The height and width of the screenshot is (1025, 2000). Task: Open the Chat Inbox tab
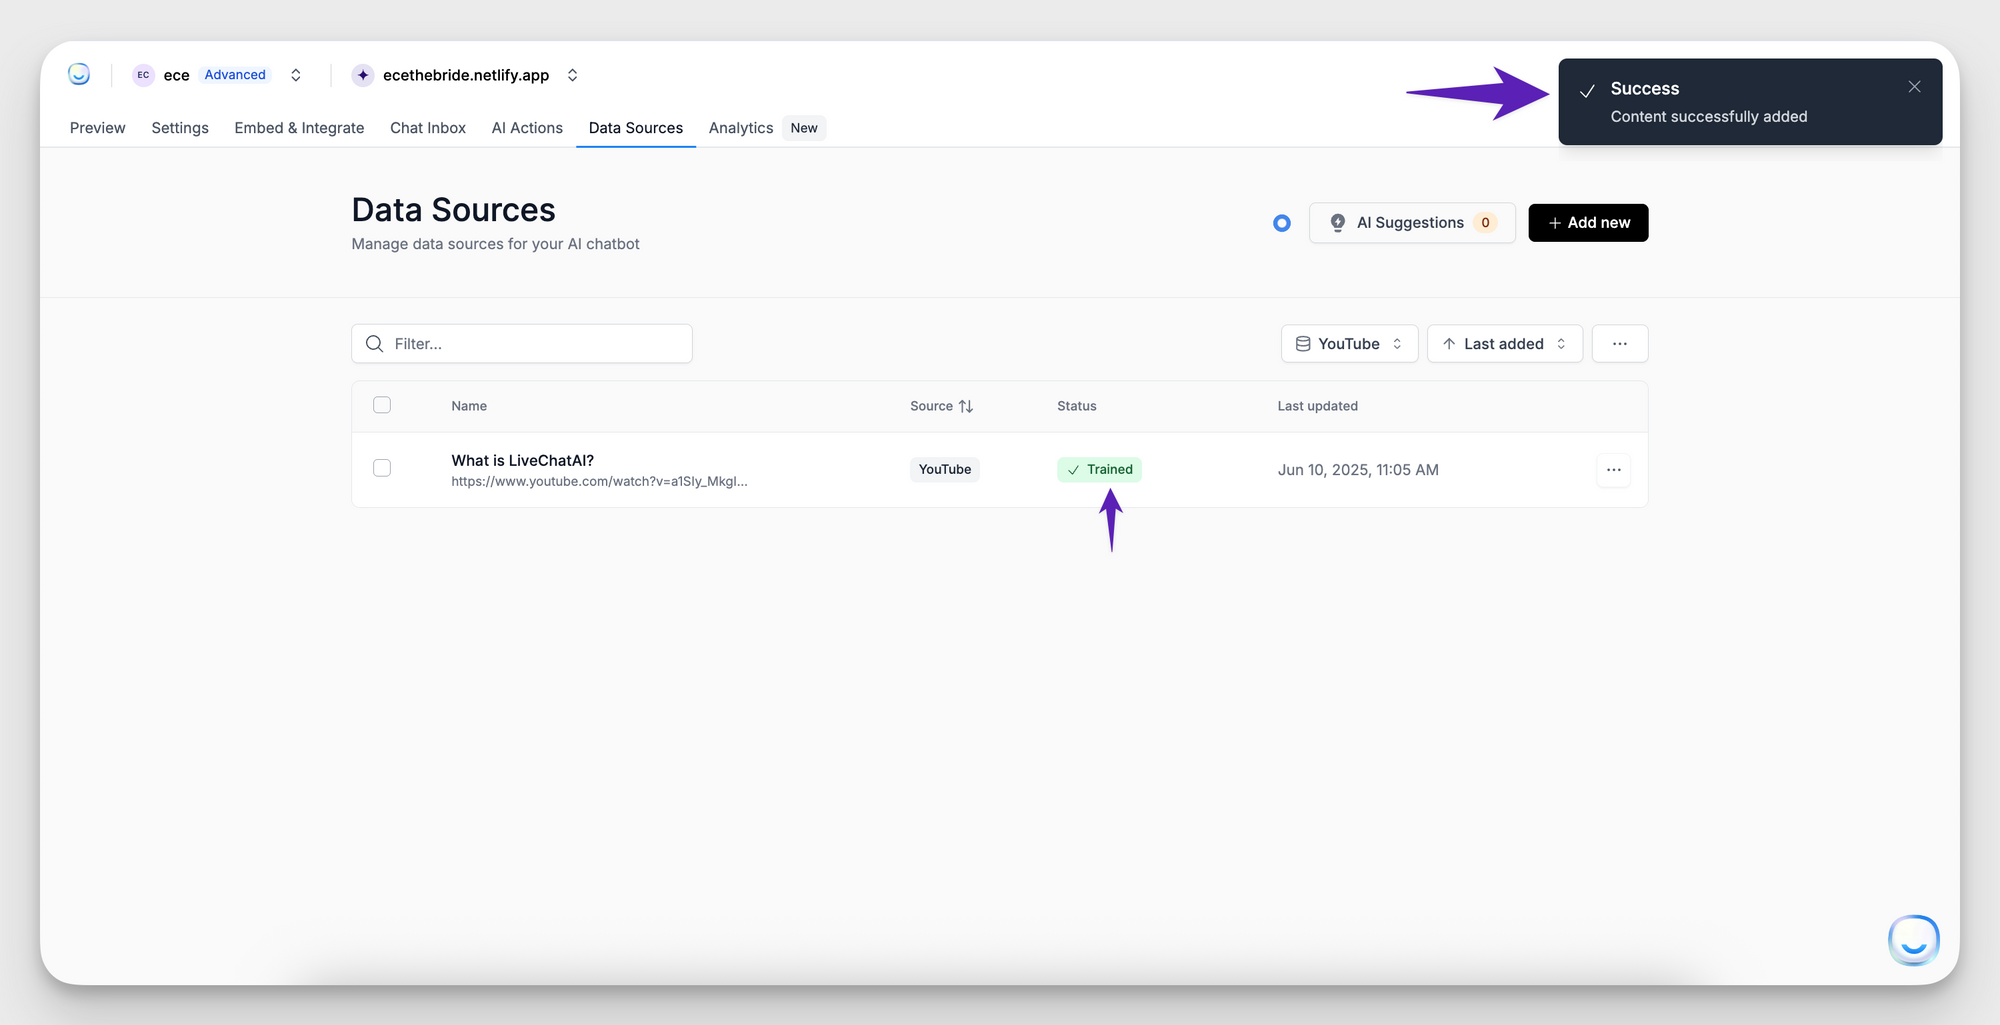pyautogui.click(x=428, y=128)
